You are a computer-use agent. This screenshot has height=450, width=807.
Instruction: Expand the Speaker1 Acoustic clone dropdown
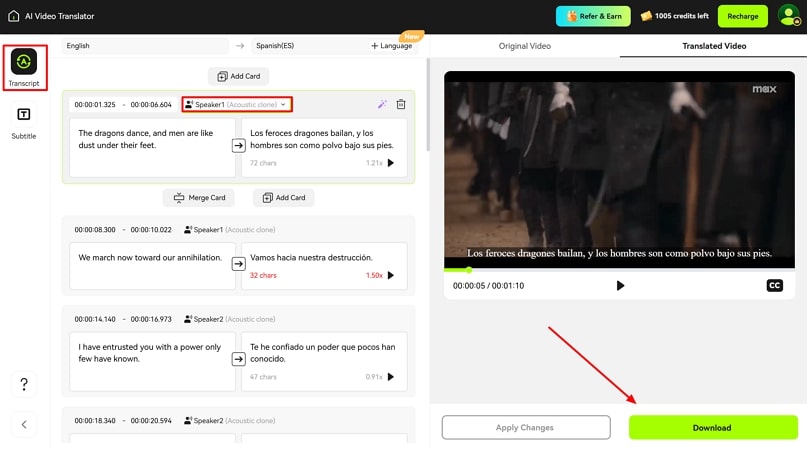point(237,104)
